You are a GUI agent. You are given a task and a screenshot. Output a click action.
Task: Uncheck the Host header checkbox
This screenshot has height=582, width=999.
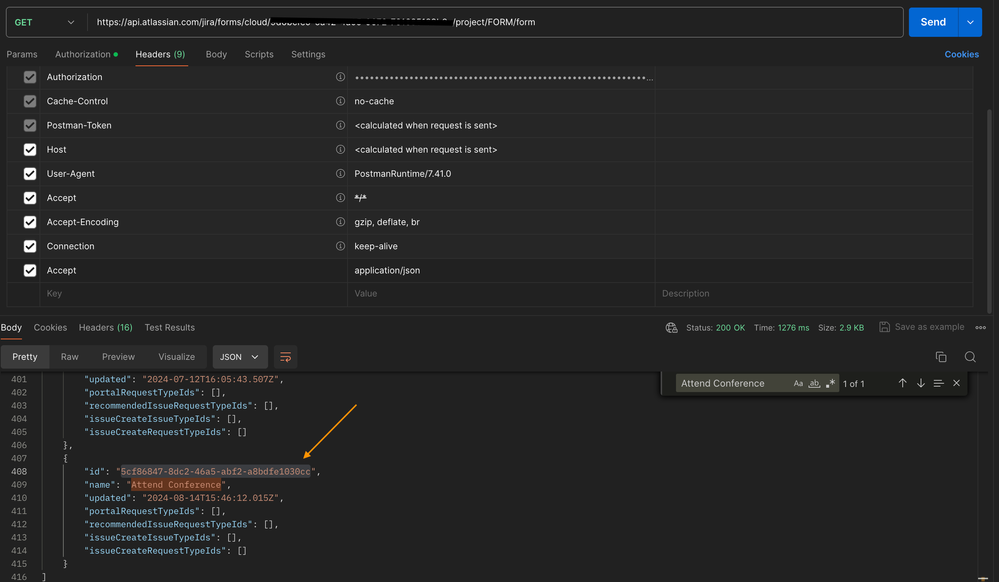click(x=29, y=149)
